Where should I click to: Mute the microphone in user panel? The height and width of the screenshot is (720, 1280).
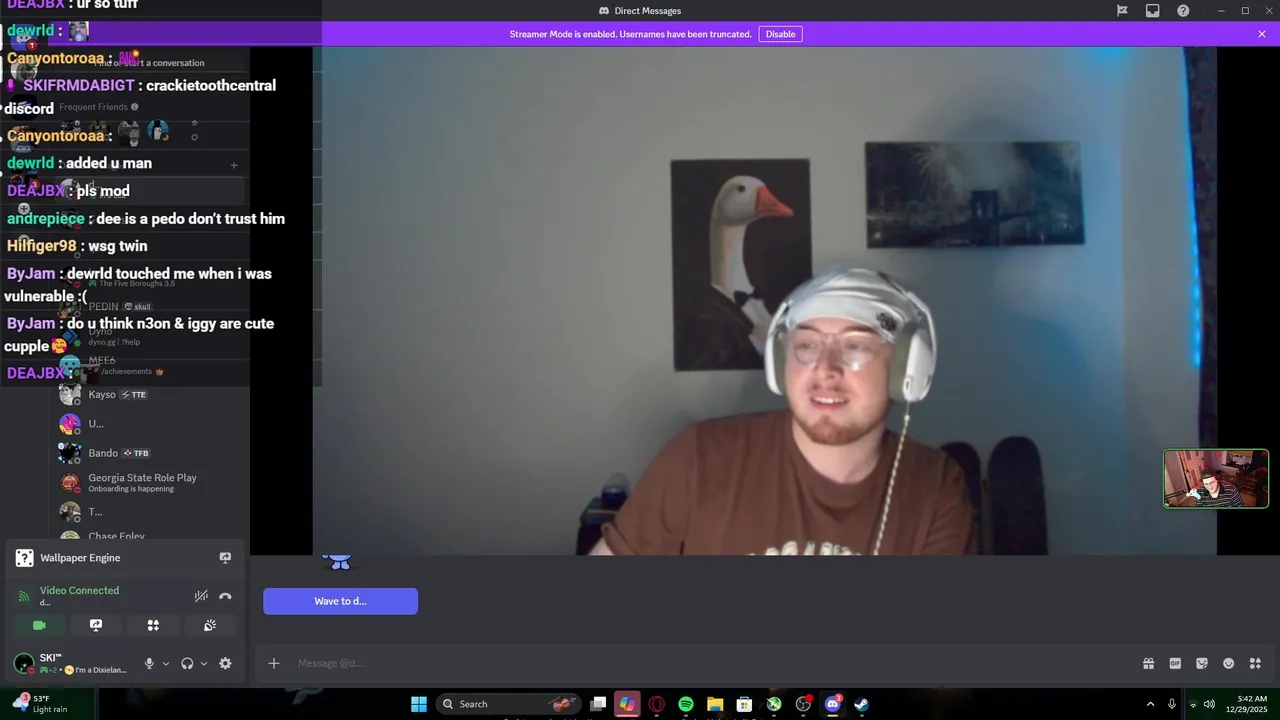tap(149, 663)
